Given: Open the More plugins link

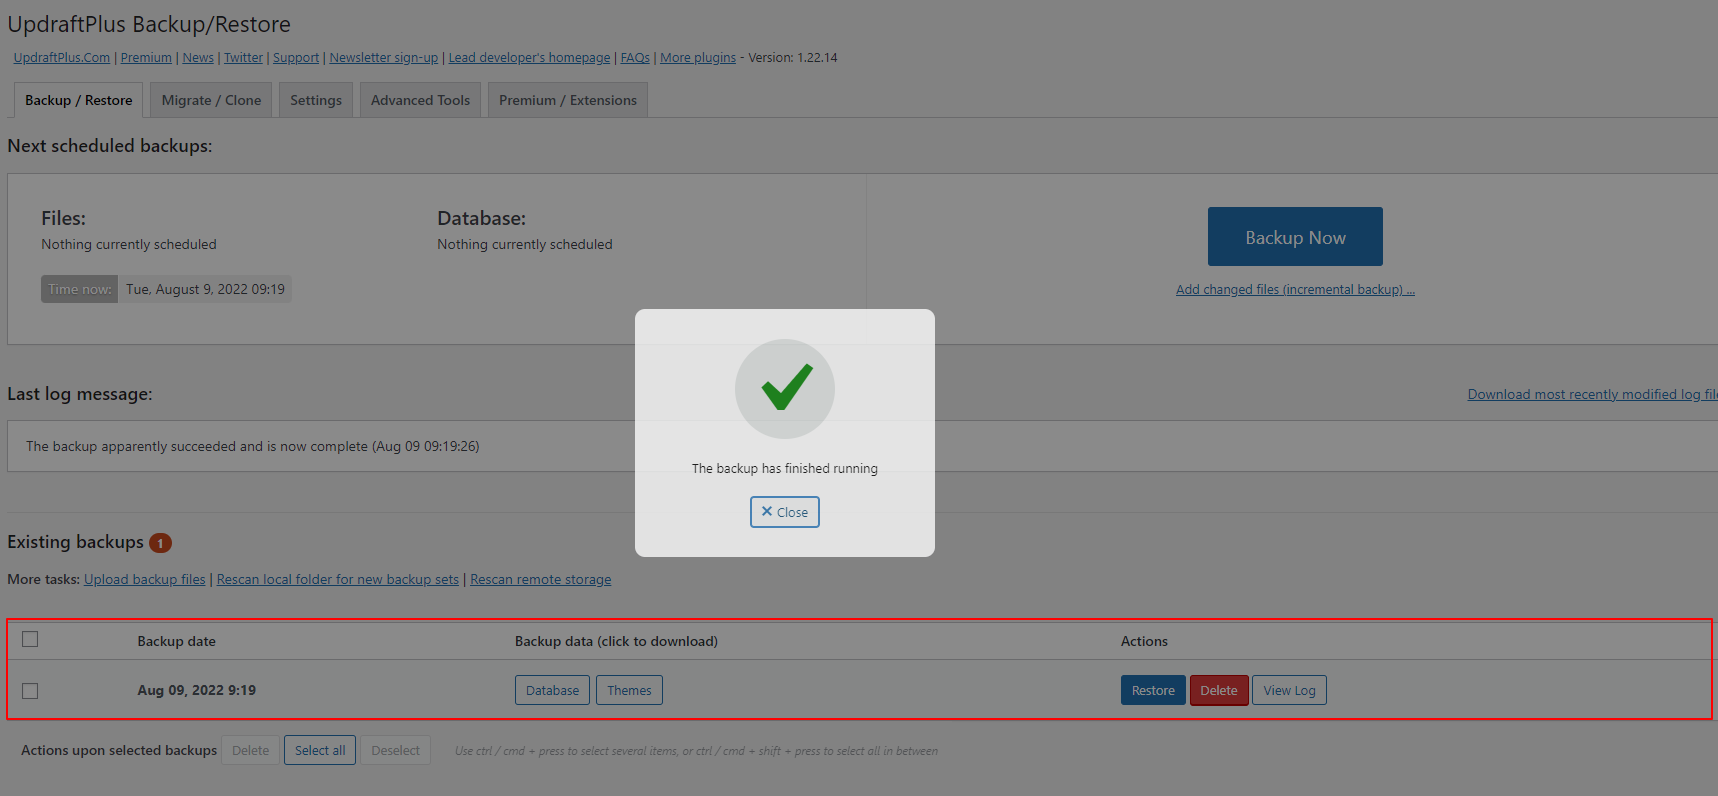Looking at the screenshot, I should pos(698,58).
